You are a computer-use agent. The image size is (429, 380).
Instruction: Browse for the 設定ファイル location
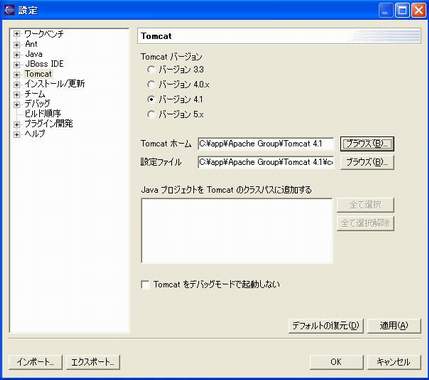coord(367,162)
